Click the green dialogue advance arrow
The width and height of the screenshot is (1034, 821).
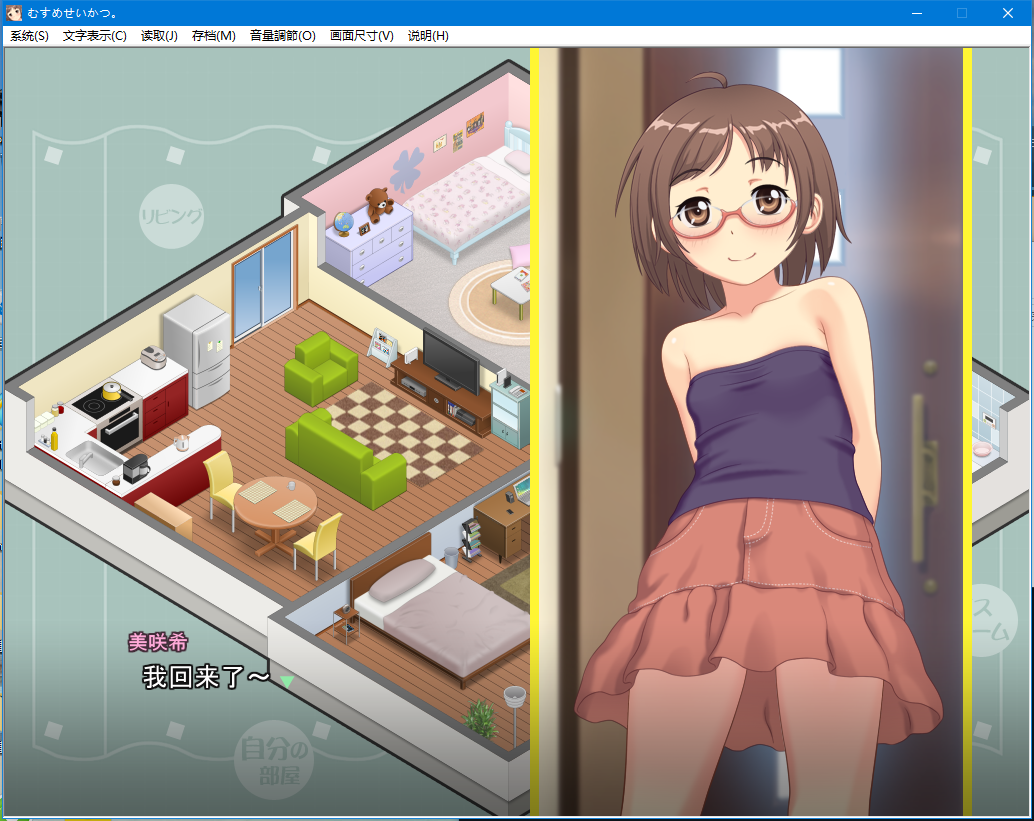coord(287,681)
